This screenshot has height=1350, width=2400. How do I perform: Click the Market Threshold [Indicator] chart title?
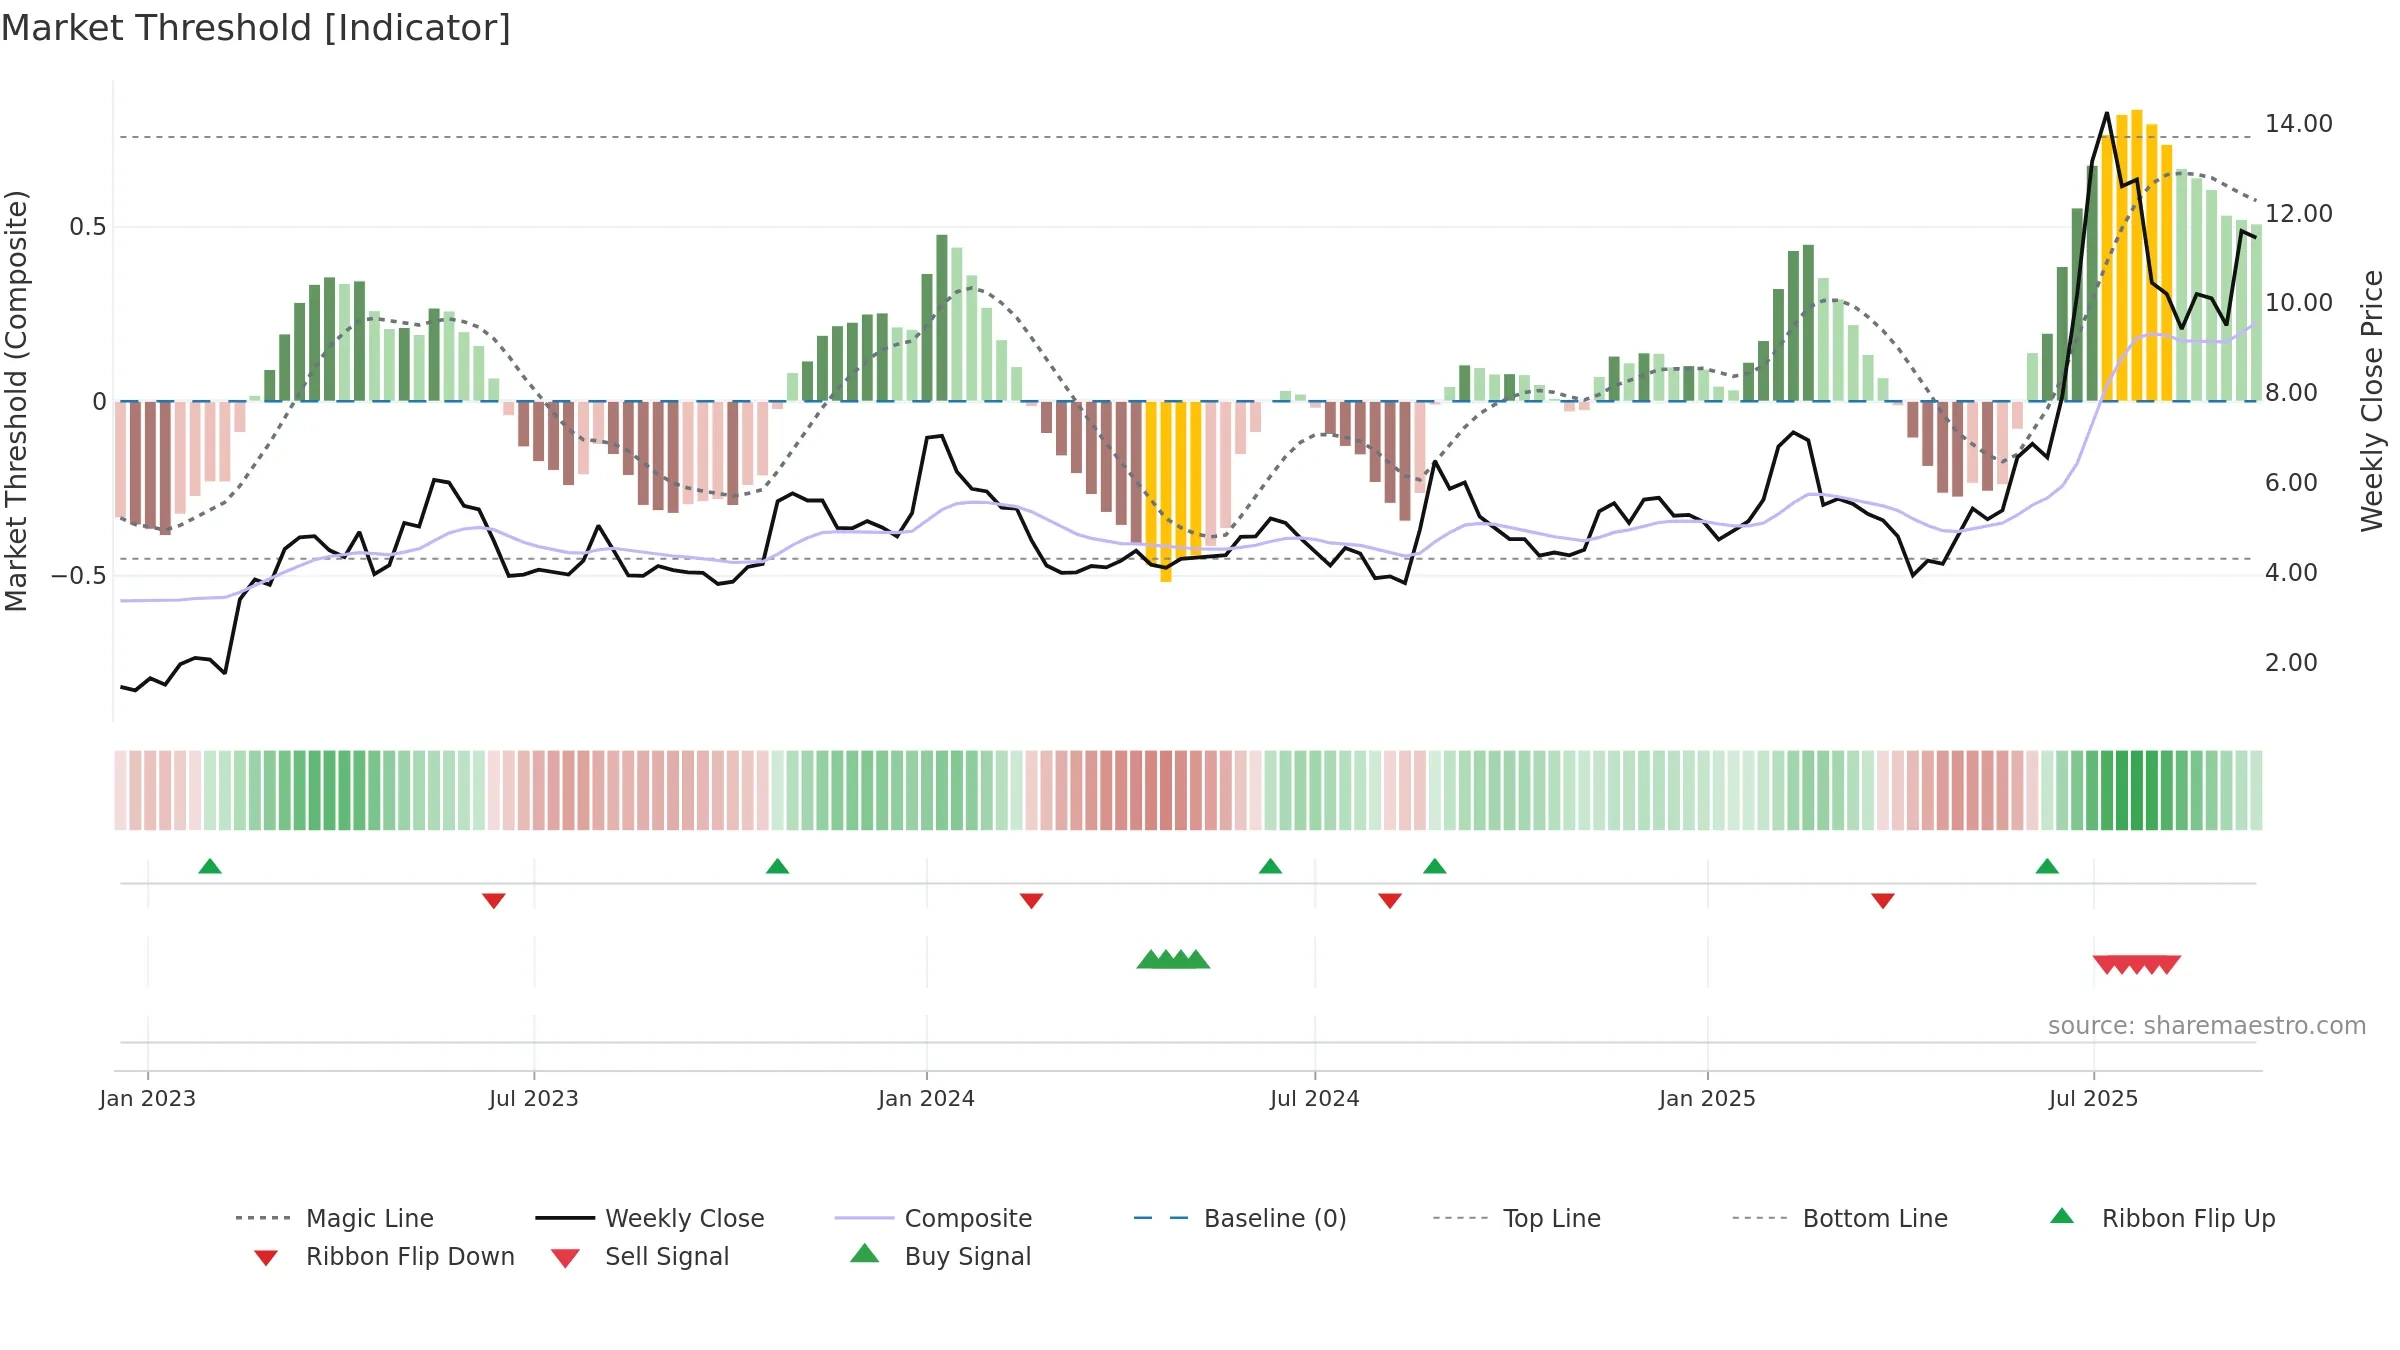256,28
